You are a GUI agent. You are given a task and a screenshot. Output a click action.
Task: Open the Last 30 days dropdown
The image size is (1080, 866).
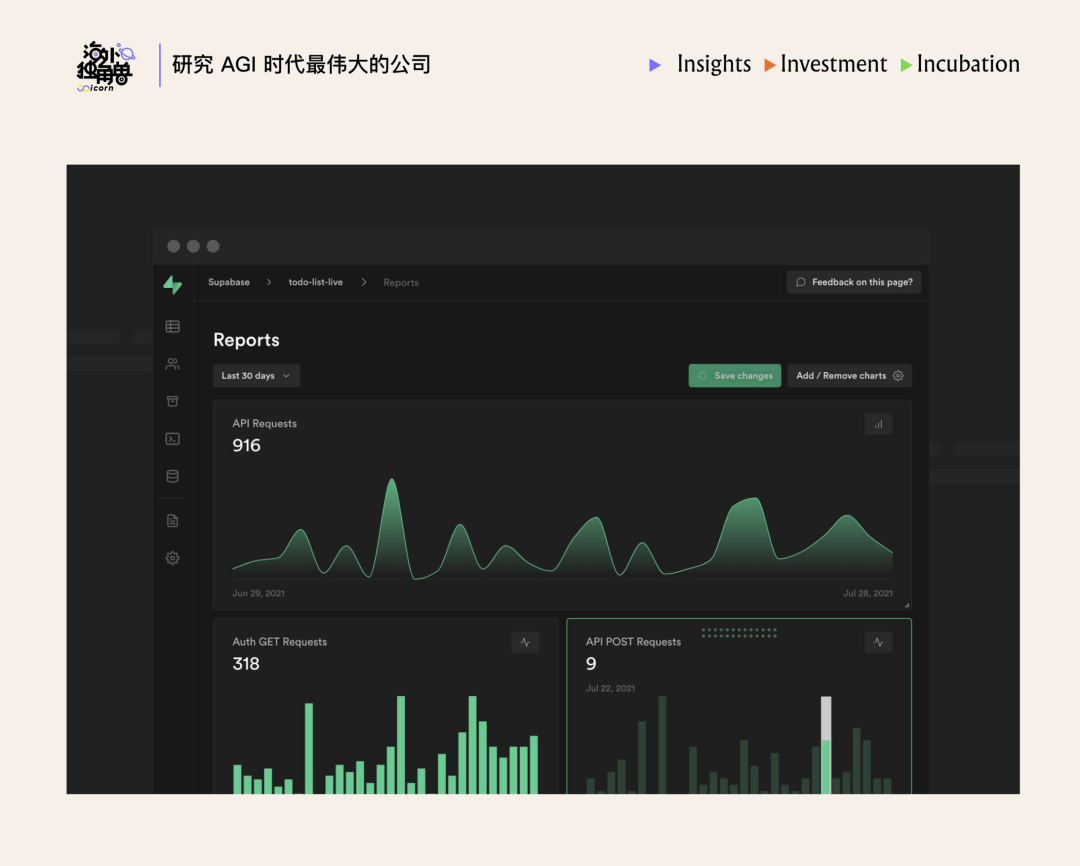point(256,375)
